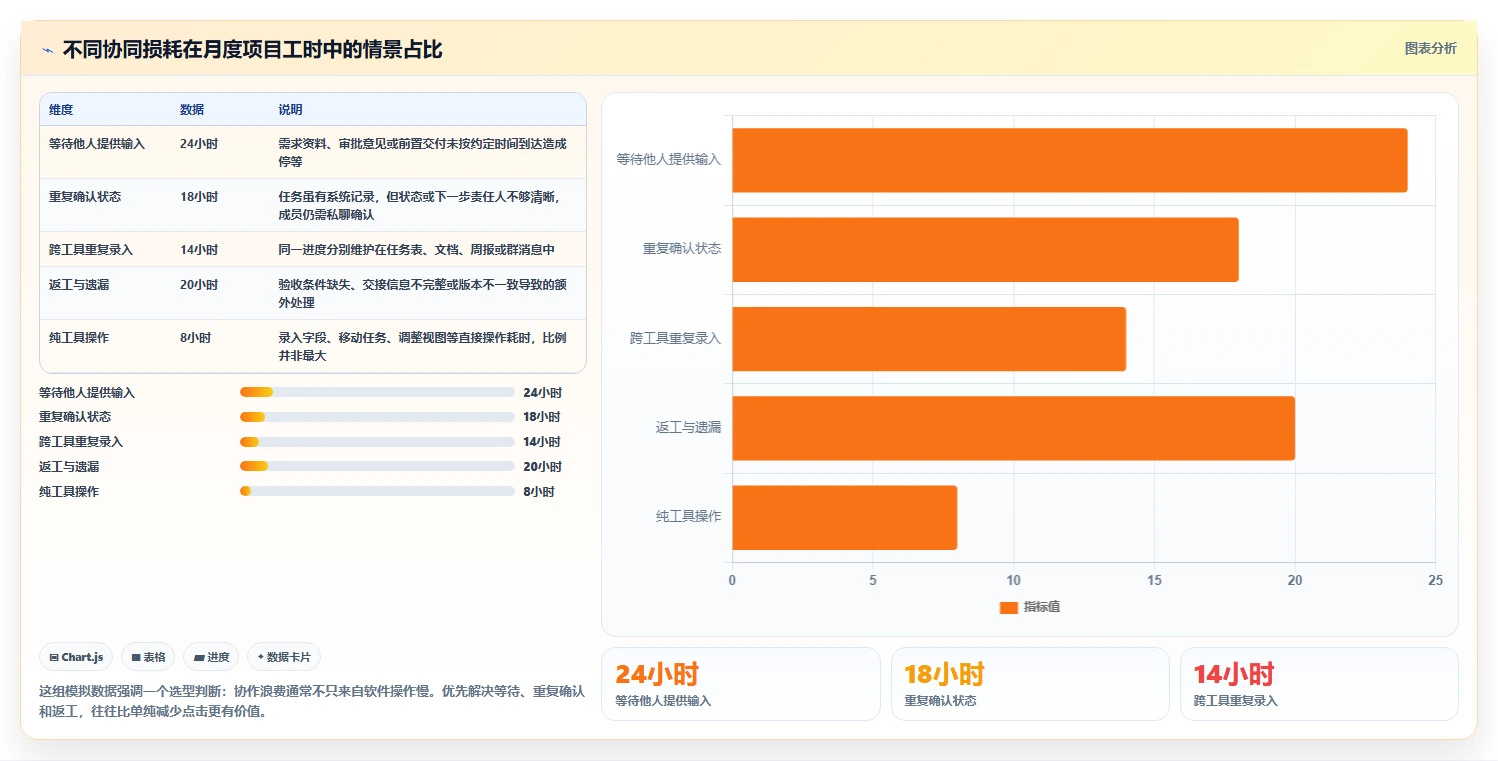Click the 纯工具操作 chart bar

[844, 517]
